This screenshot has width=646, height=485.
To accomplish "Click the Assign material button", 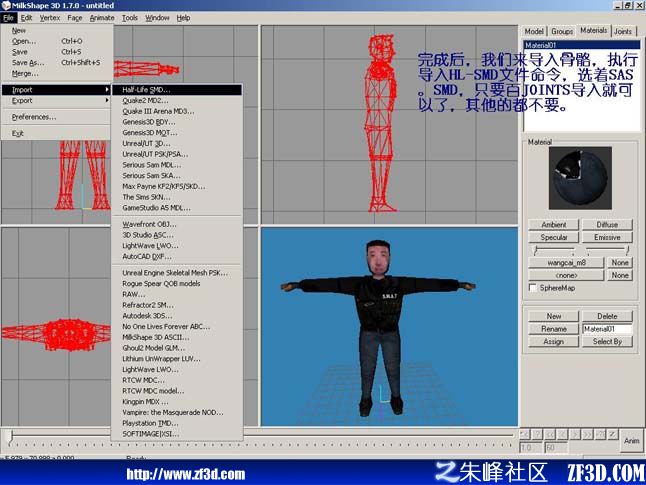I will pyautogui.click(x=554, y=342).
